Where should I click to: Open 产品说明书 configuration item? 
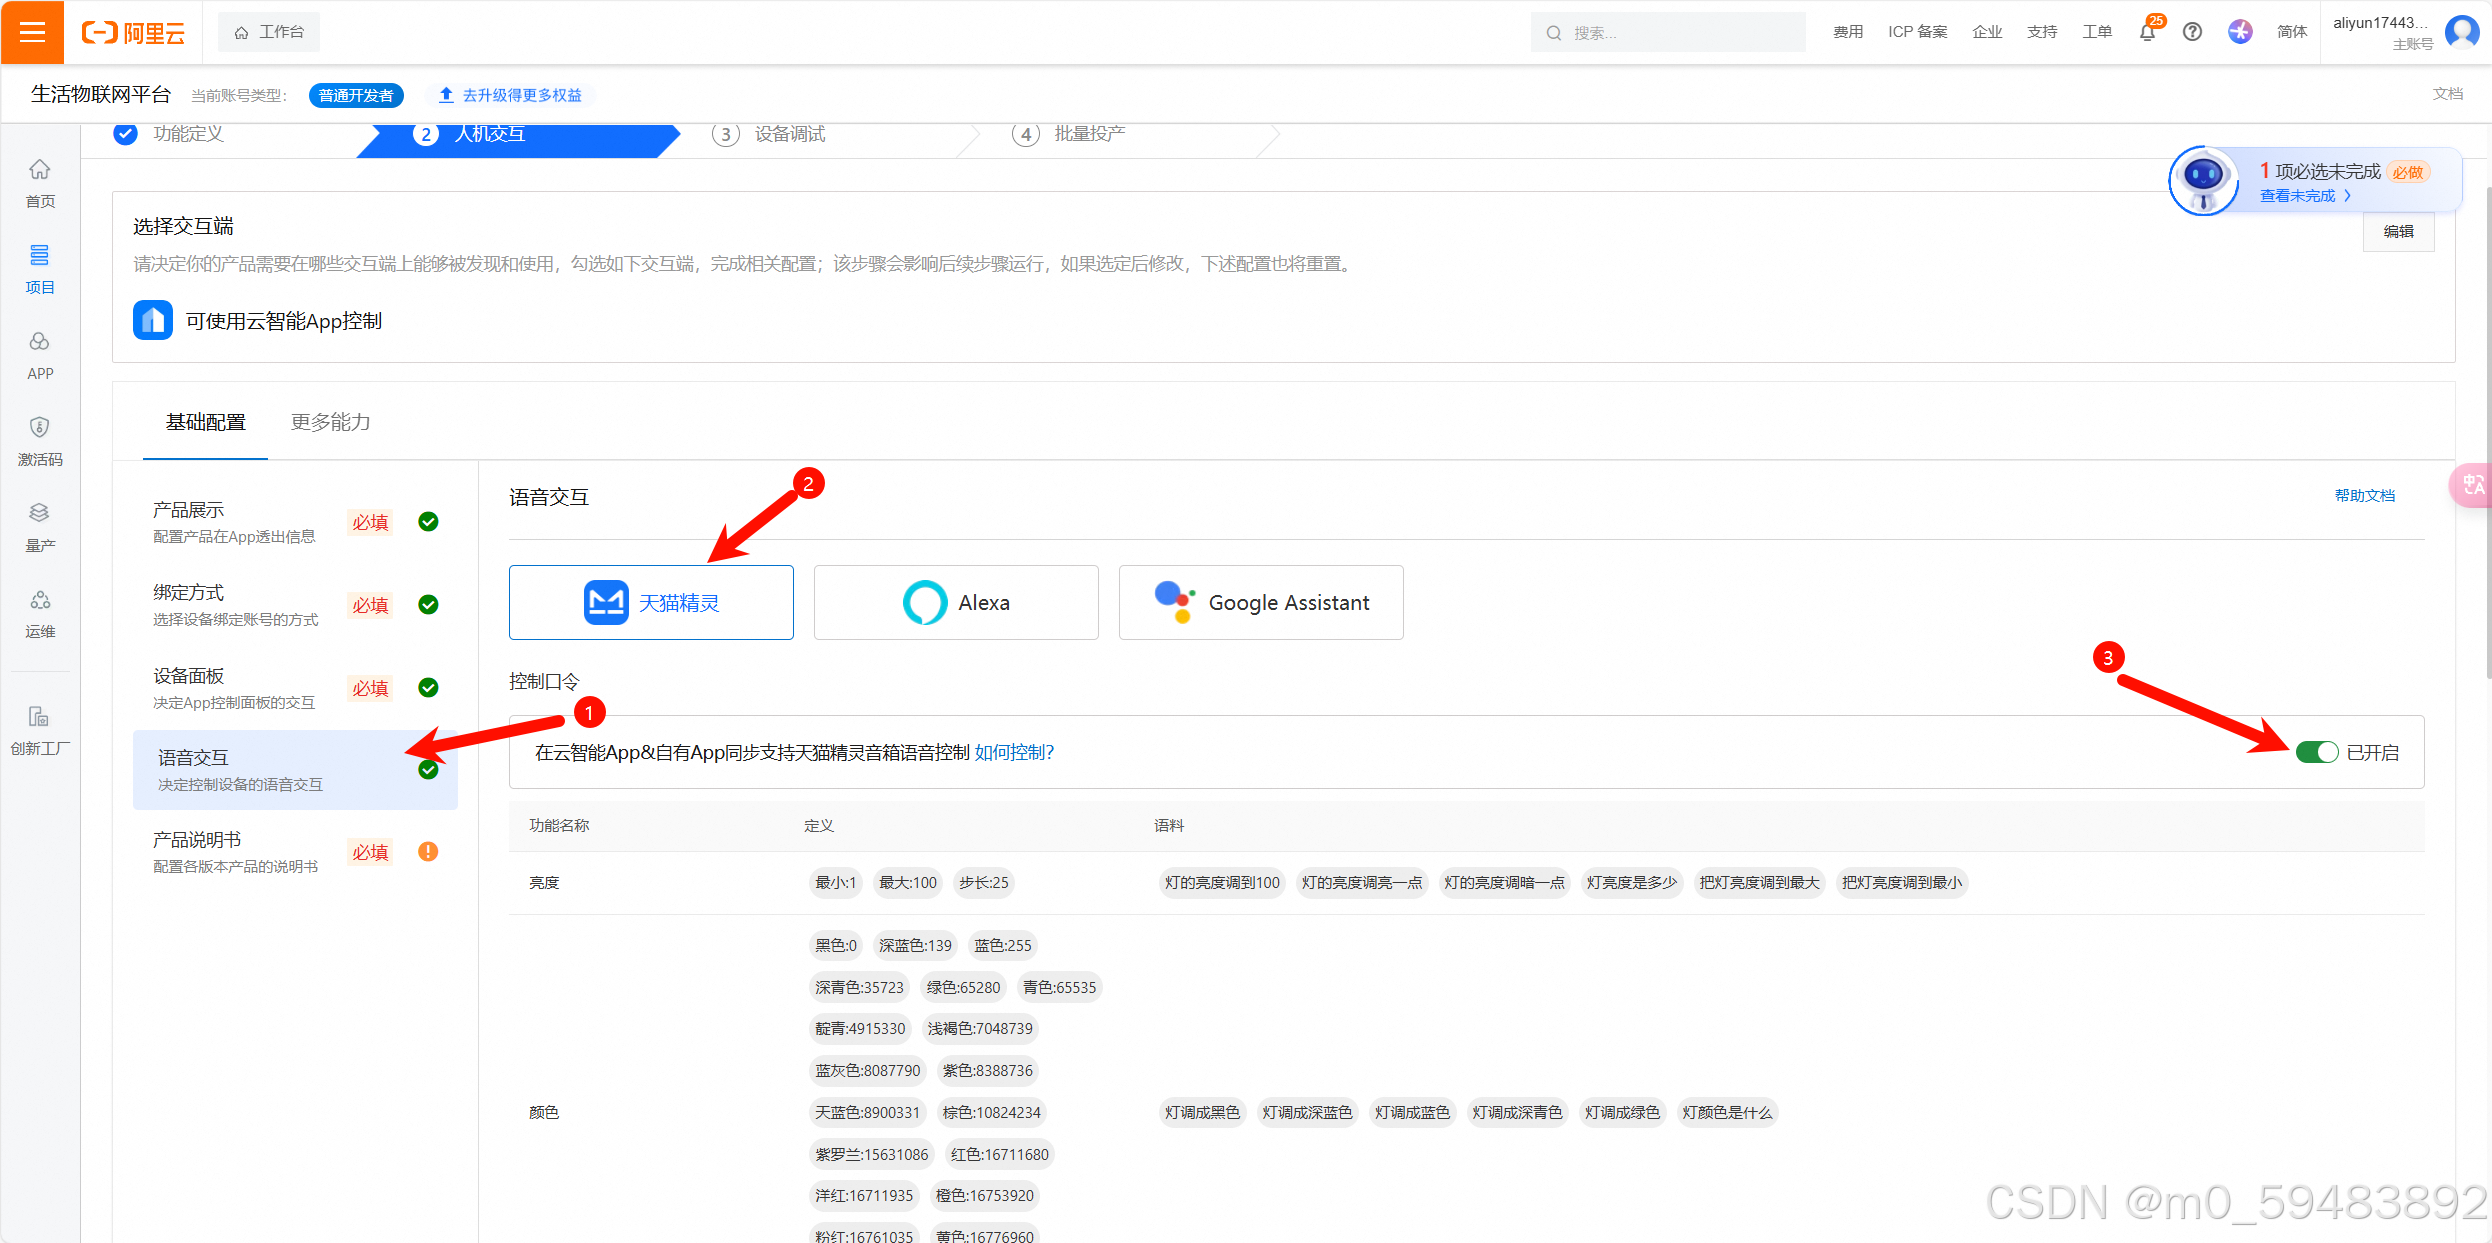(x=236, y=851)
